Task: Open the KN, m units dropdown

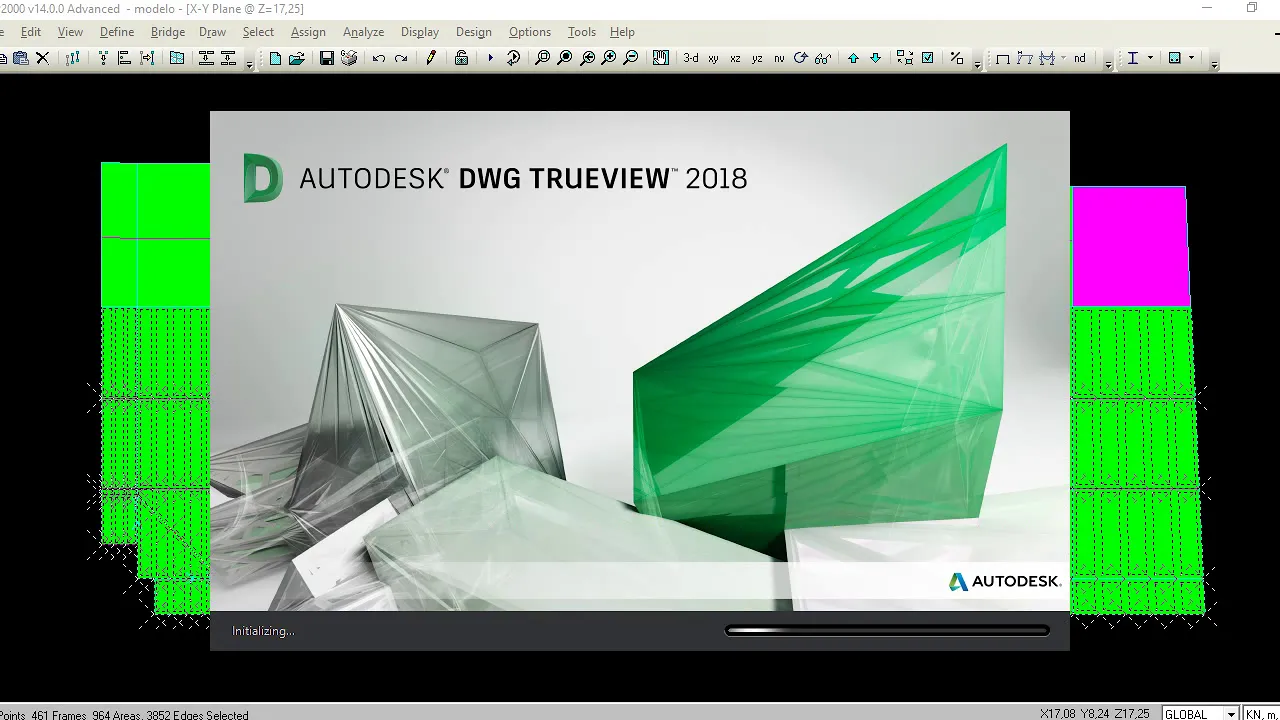Action: click(x=1261, y=714)
